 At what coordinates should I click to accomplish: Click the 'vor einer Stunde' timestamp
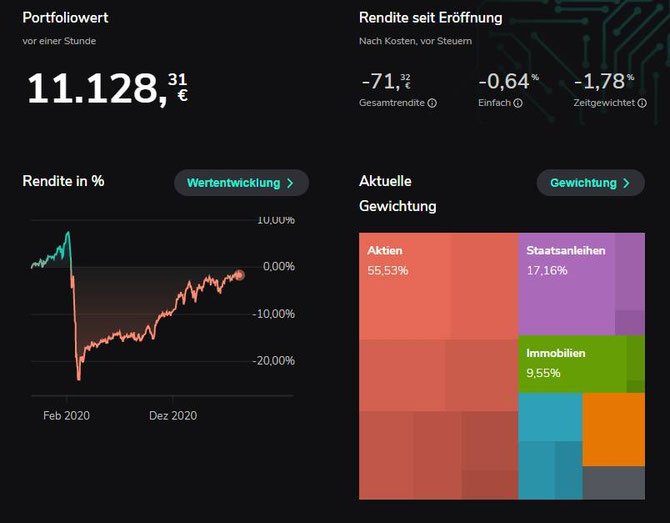pyautogui.click(x=59, y=41)
